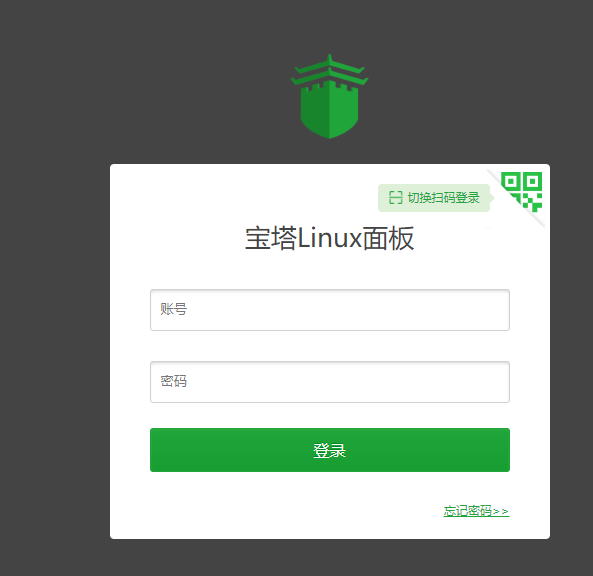Open the 忘记密码>> forgot password link
Screen dimensions: 593x576
pos(477,511)
